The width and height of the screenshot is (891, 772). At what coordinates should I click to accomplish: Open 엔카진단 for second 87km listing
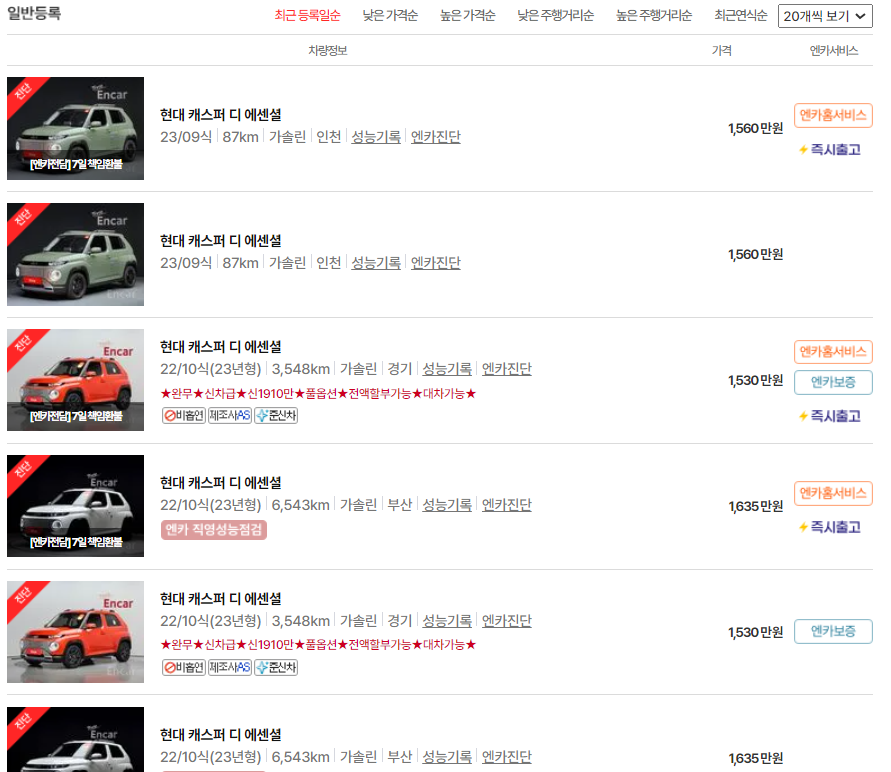[x=436, y=263]
